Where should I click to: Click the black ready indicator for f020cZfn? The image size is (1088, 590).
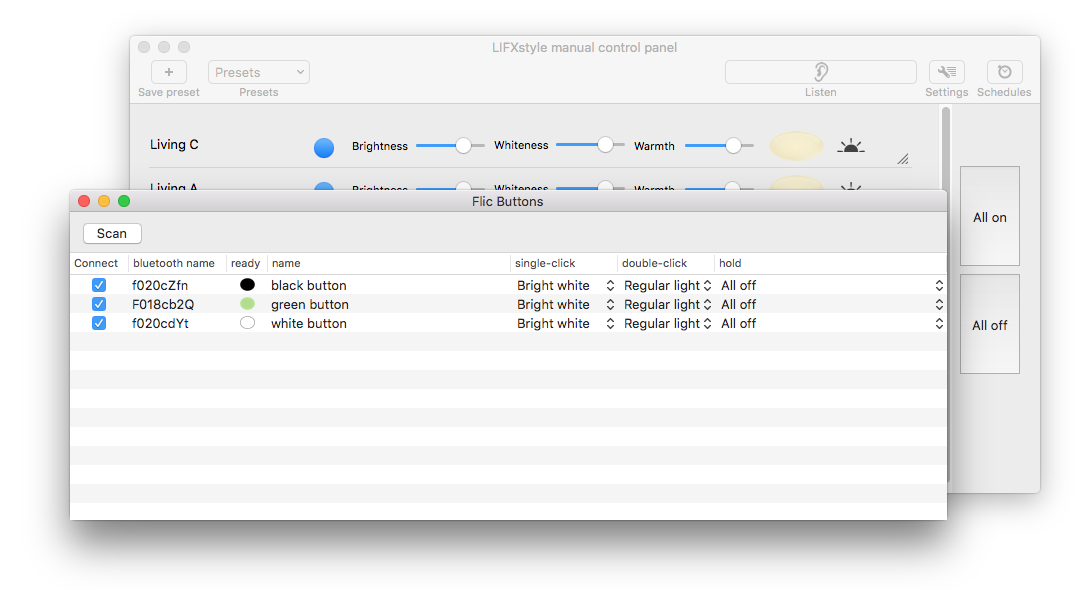pos(247,285)
